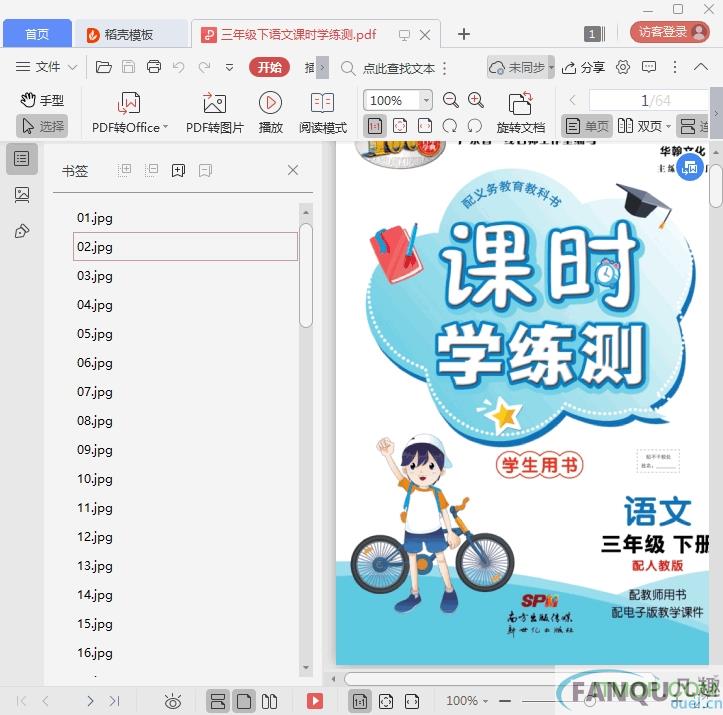Open the annotation panel sidebar icon
723x715 pixels.
click(22, 230)
